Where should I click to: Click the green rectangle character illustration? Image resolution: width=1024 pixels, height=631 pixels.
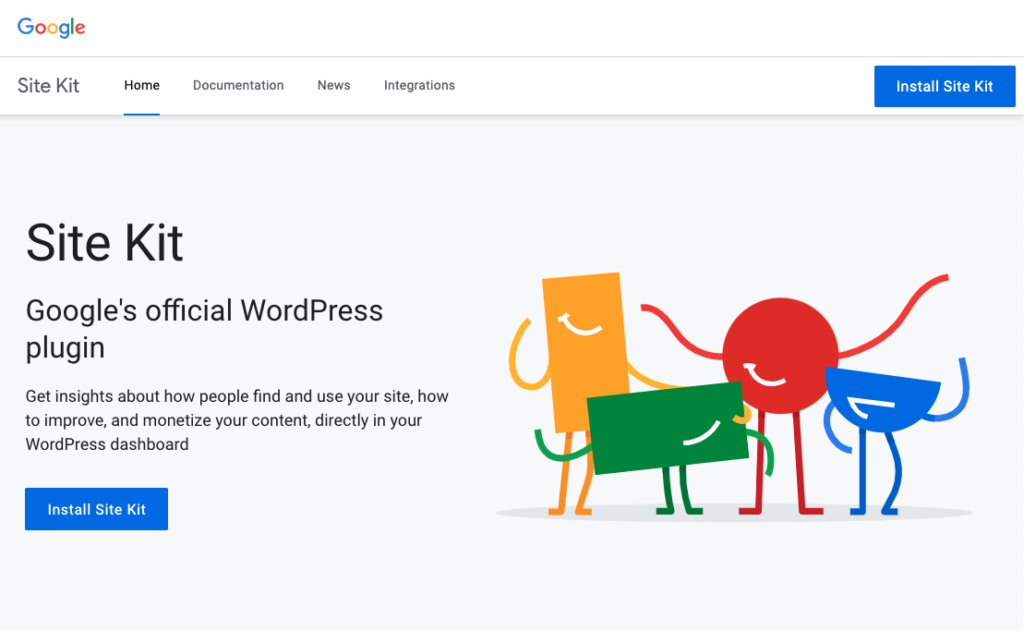(667, 428)
